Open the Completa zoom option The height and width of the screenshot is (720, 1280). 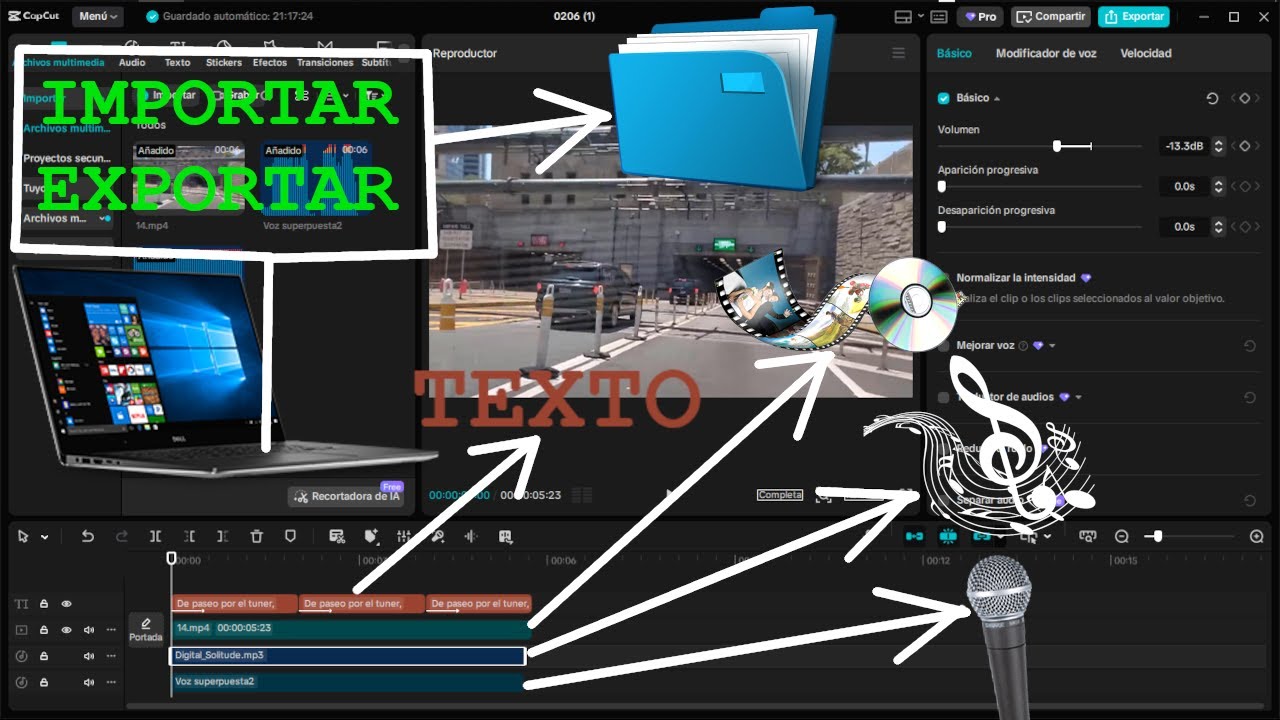780,495
